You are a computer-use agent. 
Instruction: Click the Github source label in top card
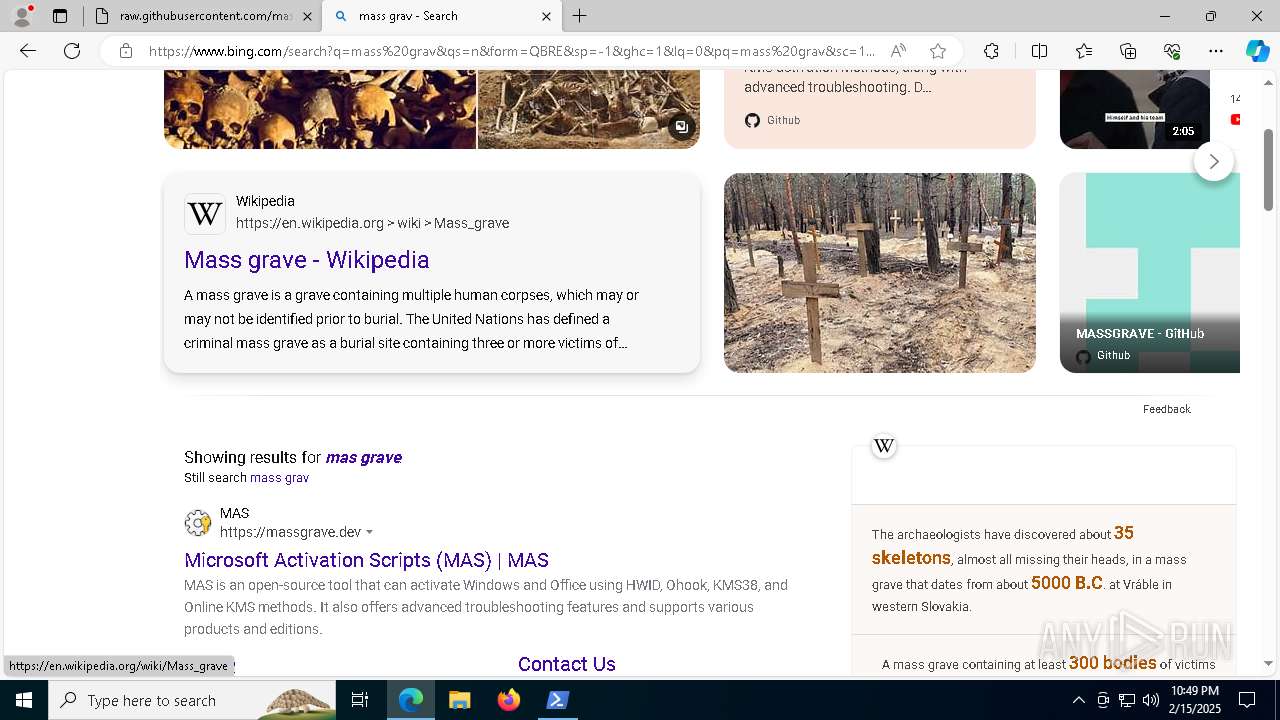tap(784, 120)
